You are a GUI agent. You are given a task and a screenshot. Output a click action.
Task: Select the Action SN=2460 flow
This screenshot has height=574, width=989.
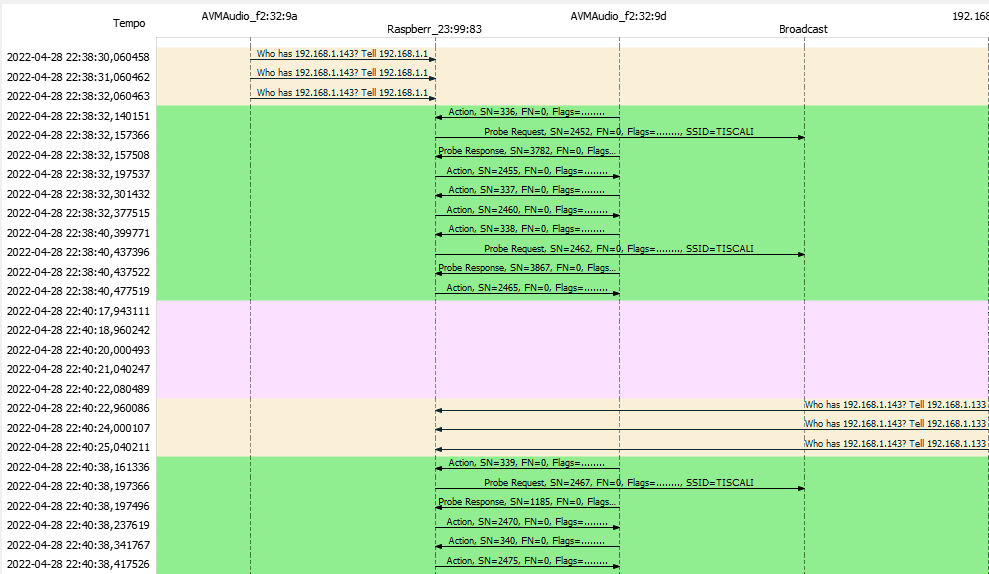point(527,210)
